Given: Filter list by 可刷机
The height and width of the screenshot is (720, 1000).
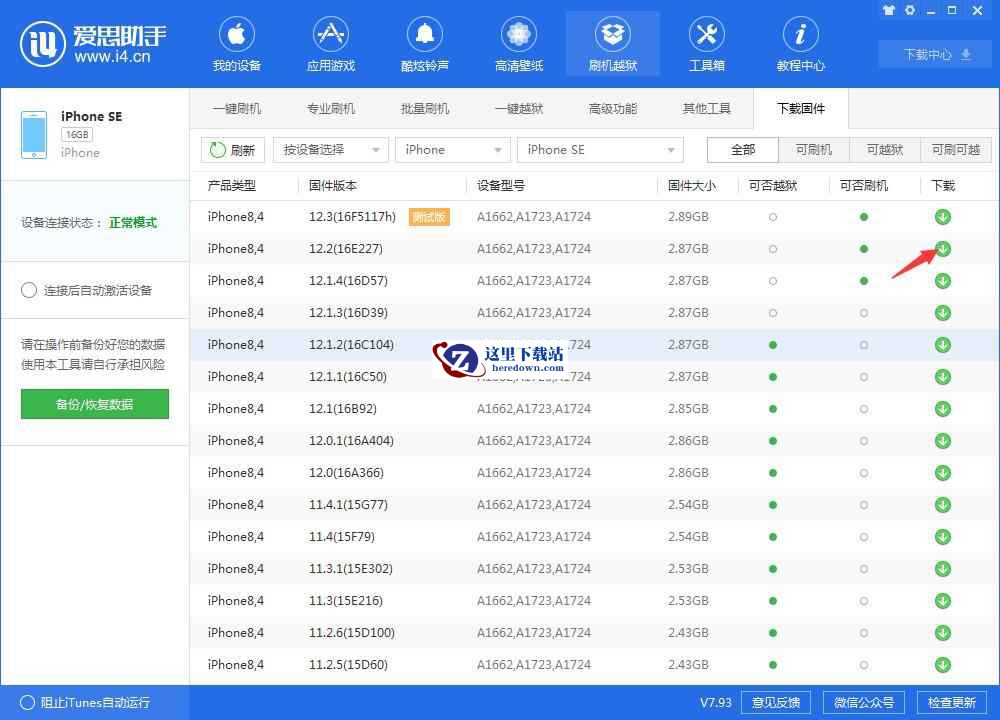Looking at the screenshot, I should (814, 150).
